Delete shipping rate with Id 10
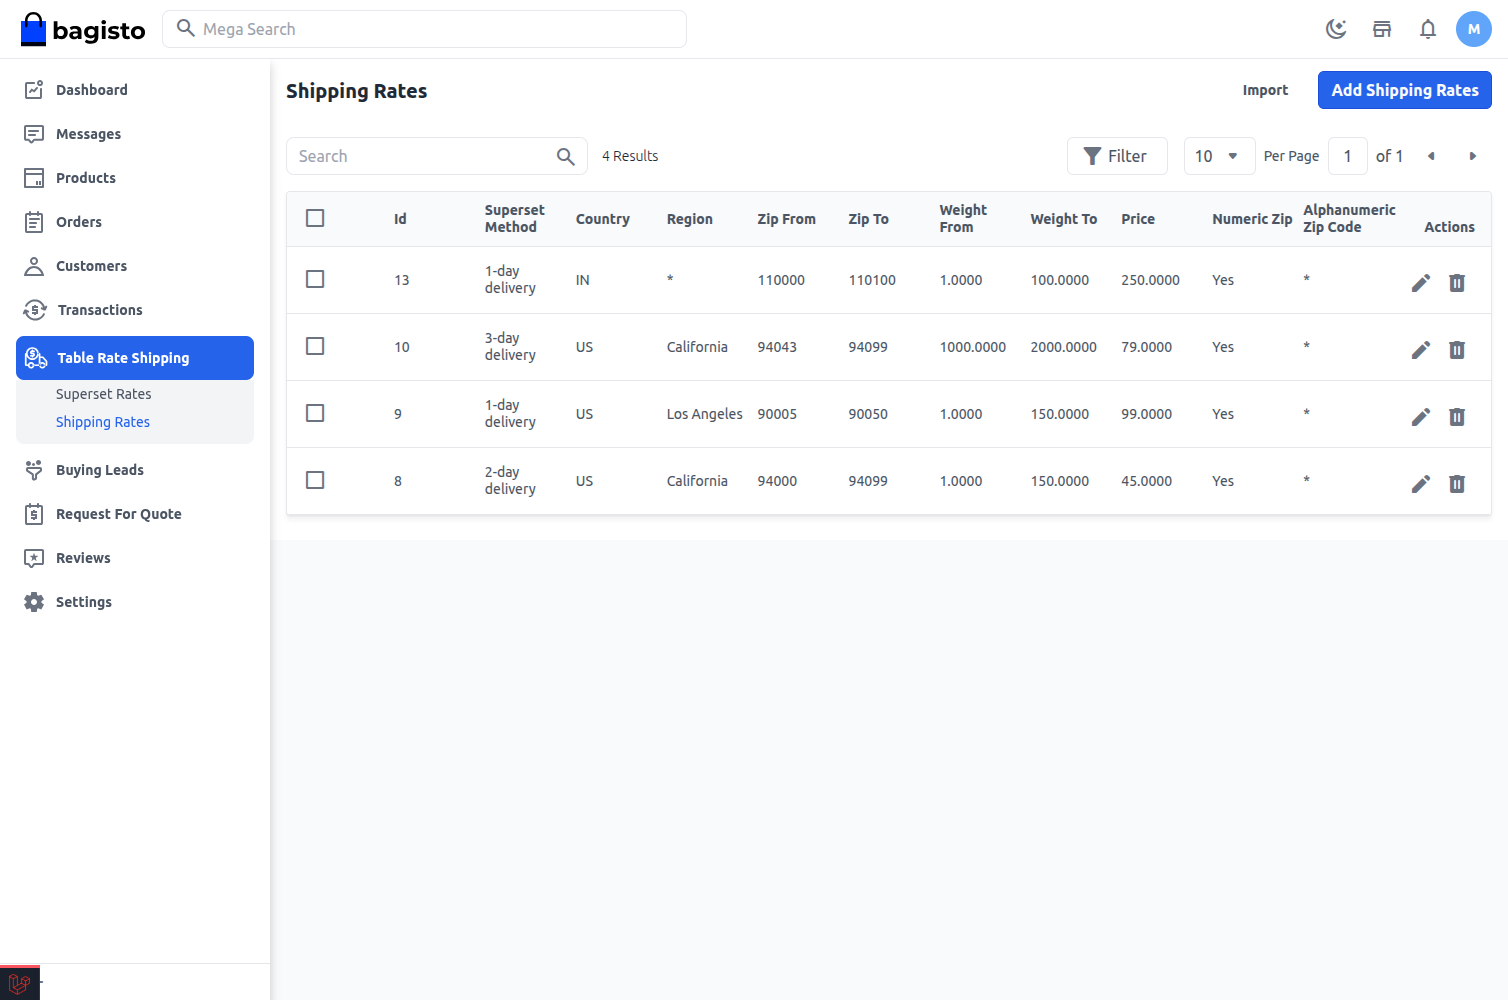The width and height of the screenshot is (1508, 1000). coord(1457,350)
